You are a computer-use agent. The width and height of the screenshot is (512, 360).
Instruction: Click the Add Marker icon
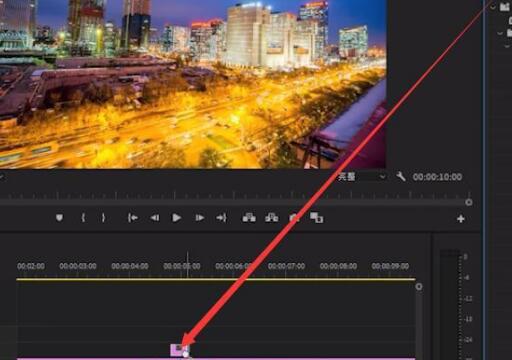59,218
